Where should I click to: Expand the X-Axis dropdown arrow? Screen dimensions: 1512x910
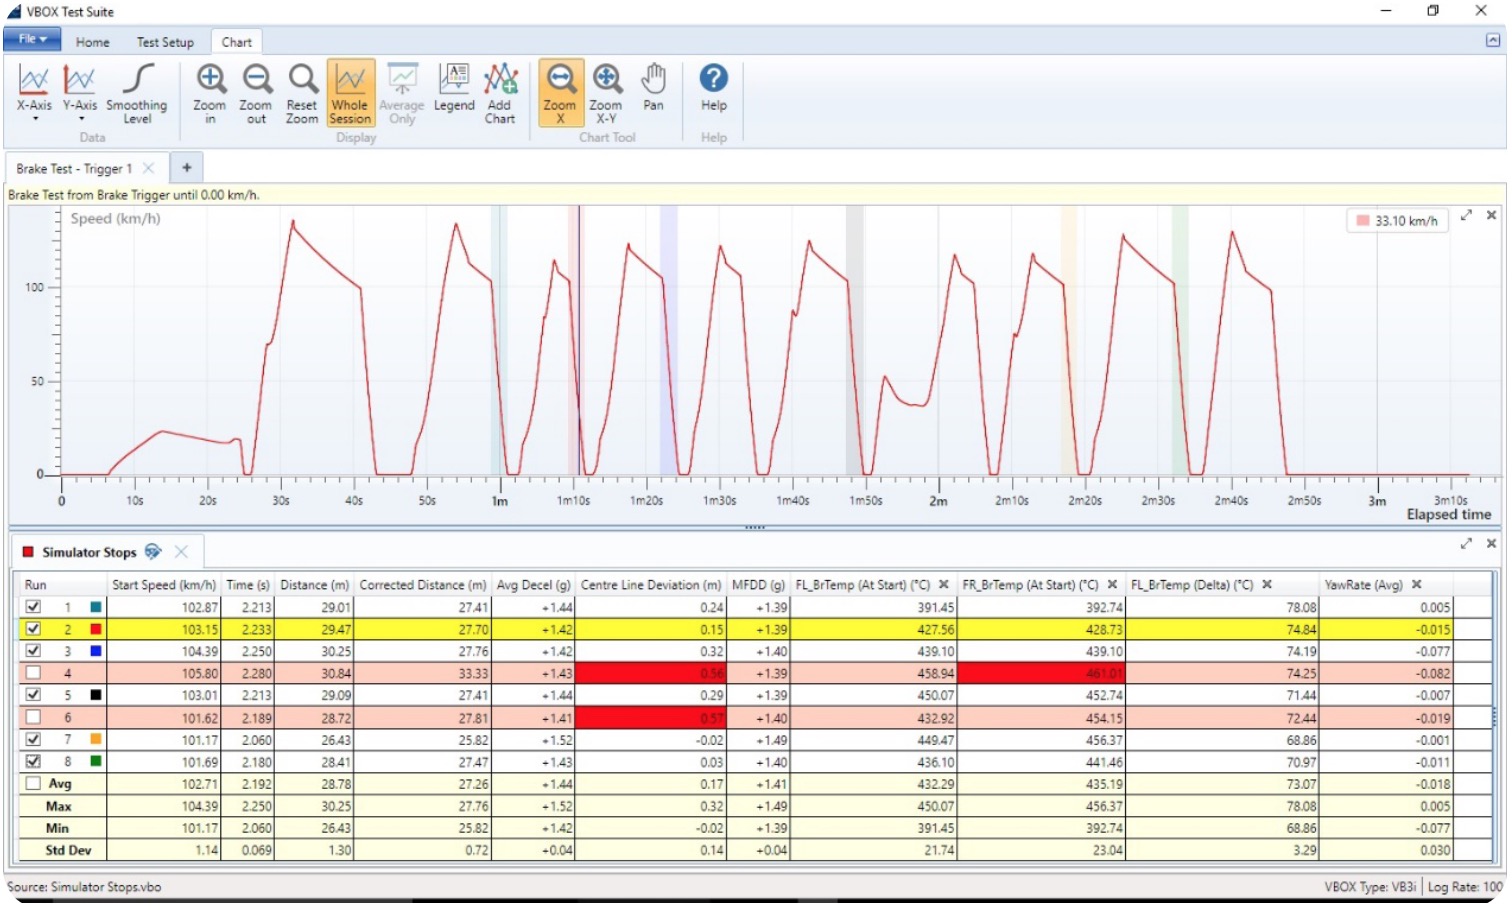[x=35, y=119]
